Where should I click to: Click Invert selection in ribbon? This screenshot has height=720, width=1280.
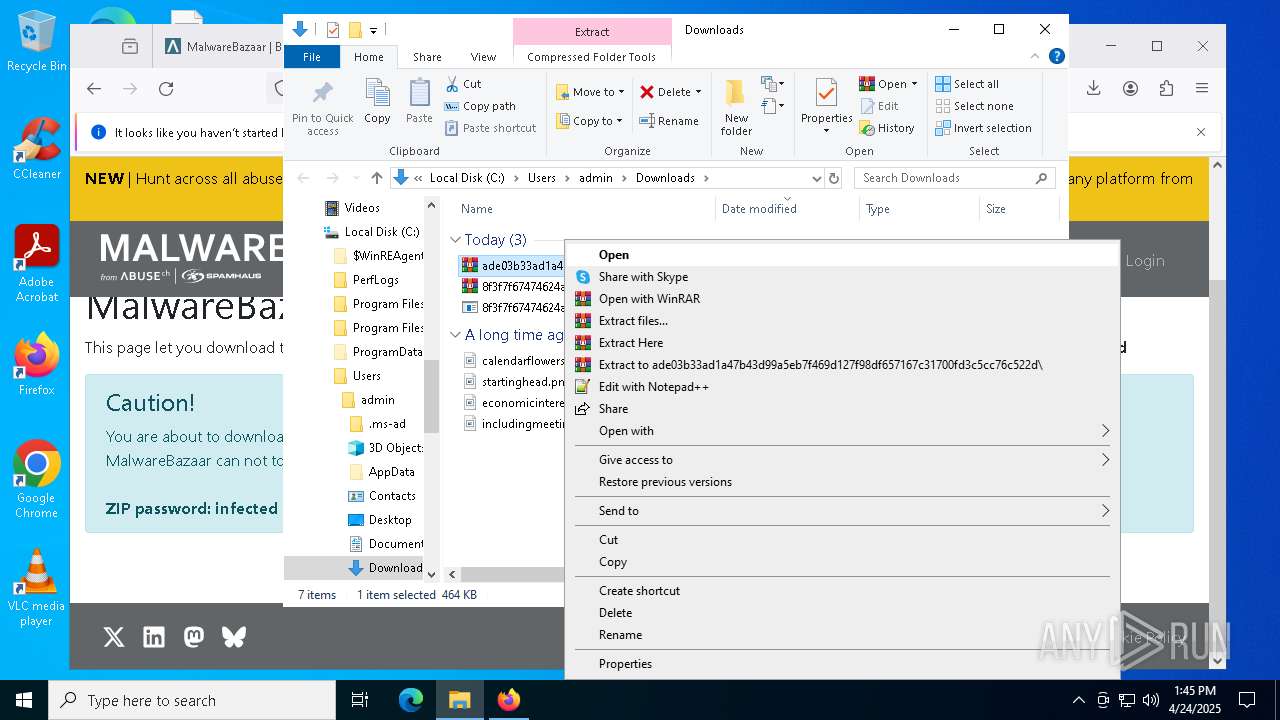pos(983,128)
